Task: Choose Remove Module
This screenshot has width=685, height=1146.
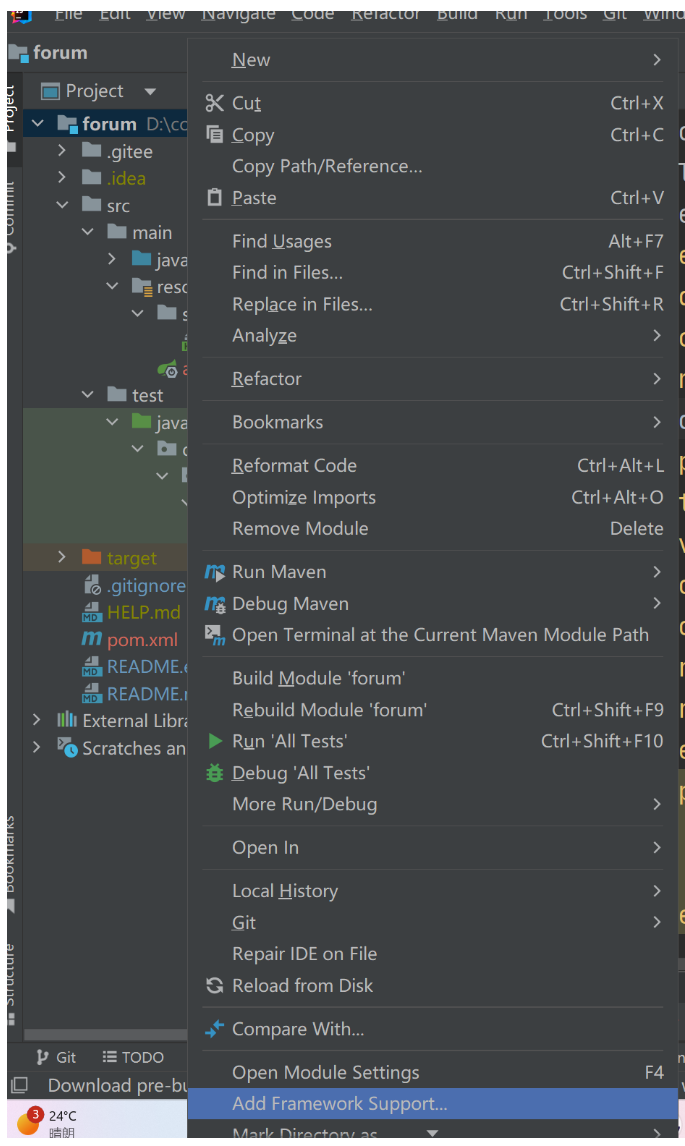Action: pyautogui.click(x=433, y=528)
